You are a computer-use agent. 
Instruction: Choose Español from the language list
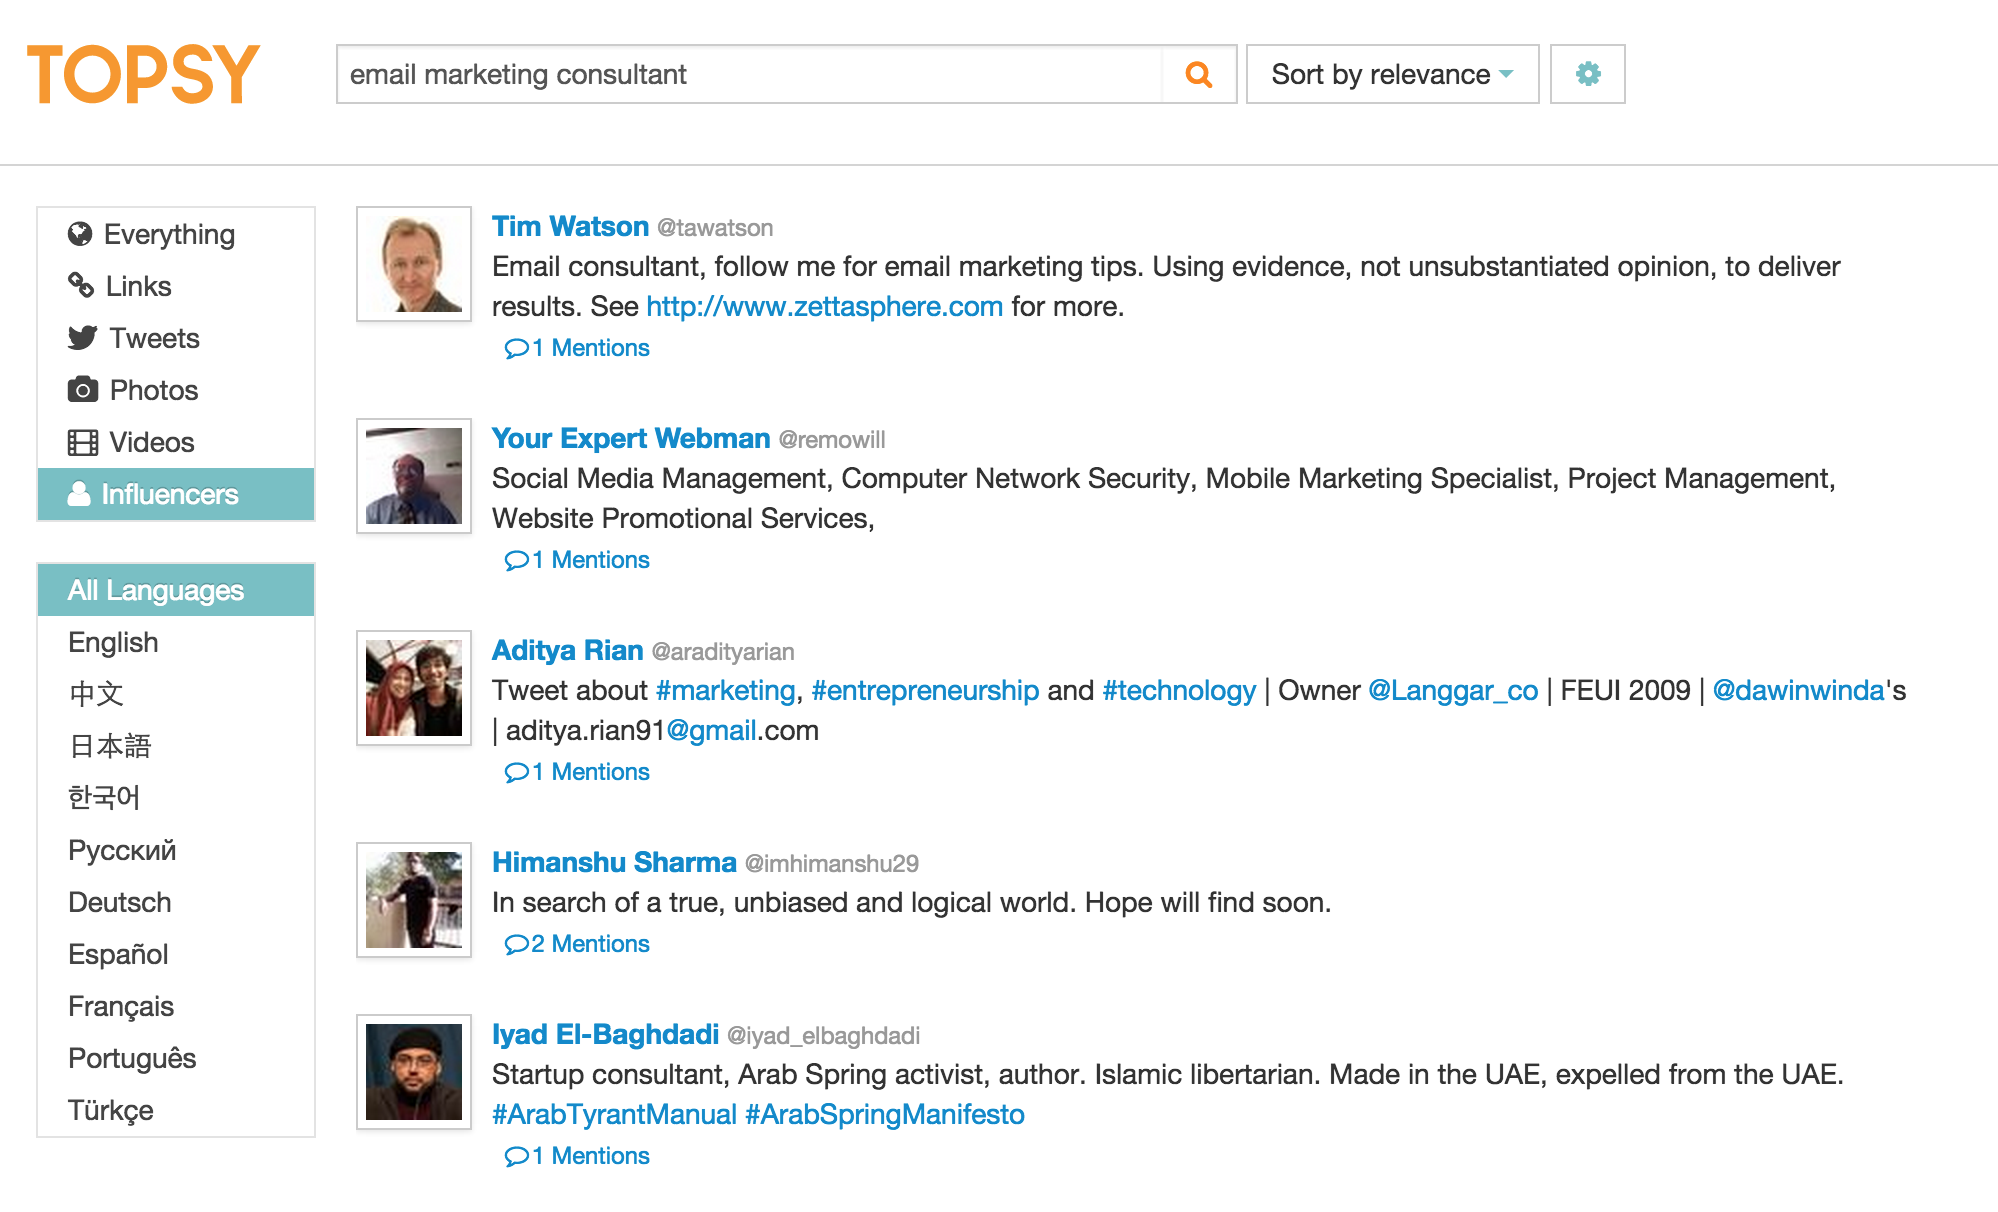point(117,954)
